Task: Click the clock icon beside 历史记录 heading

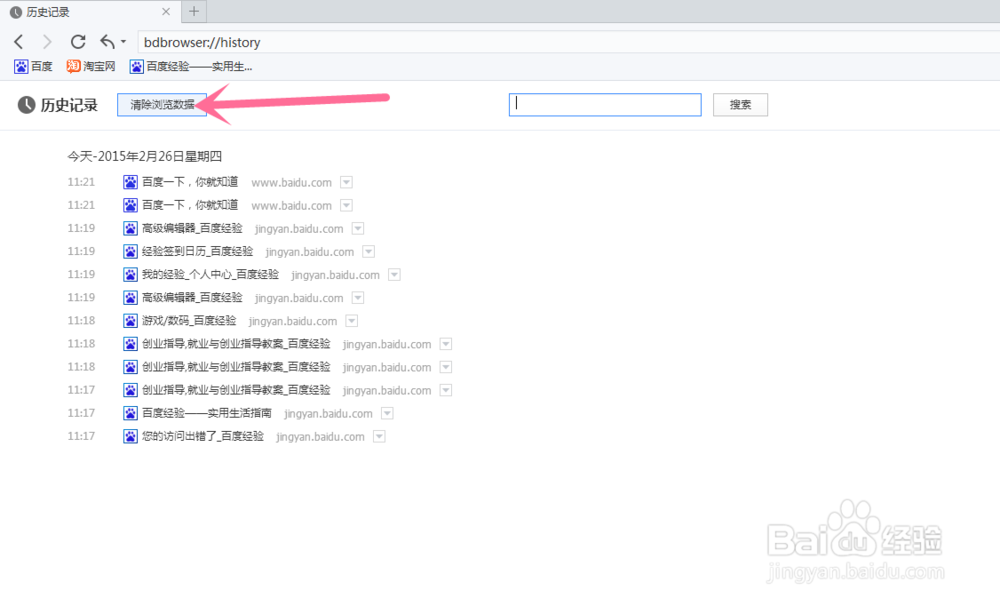Action: (x=26, y=105)
